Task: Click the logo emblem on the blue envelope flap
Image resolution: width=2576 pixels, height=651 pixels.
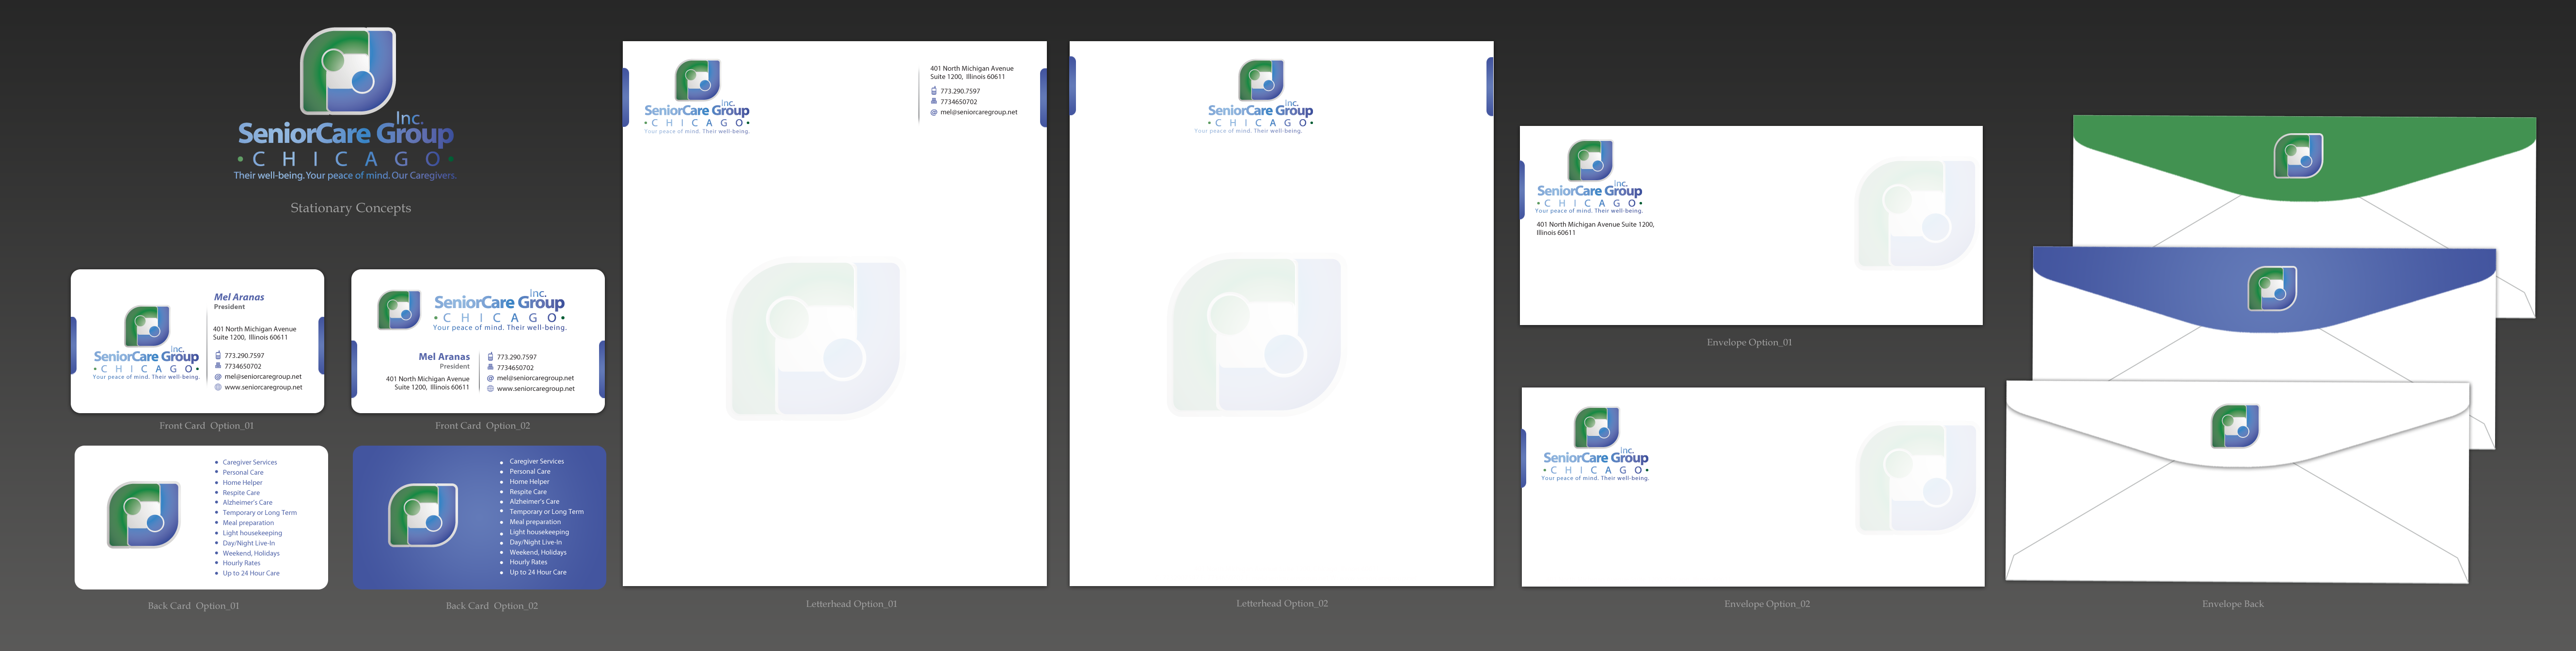Action: (2272, 289)
